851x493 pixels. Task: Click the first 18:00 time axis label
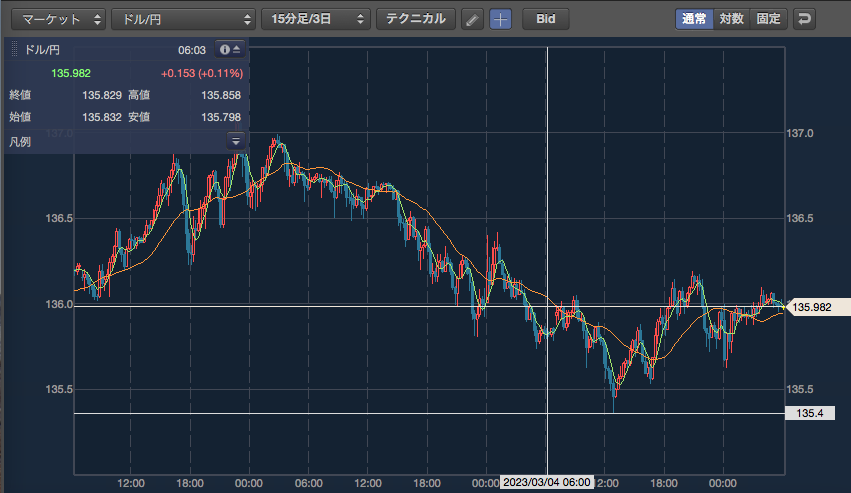190,483
